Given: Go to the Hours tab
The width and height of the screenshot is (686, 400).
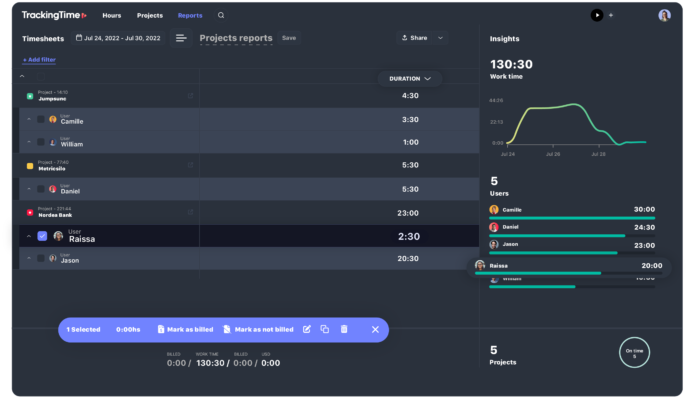Looking at the screenshot, I should [x=112, y=15].
